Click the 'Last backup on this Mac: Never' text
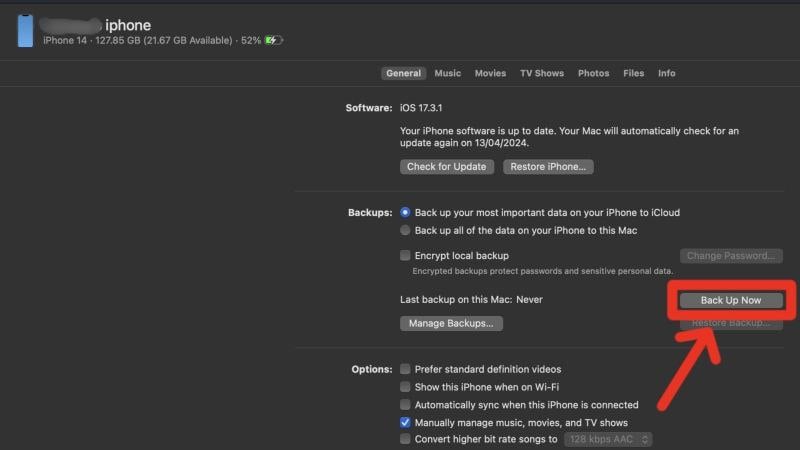This screenshot has width=800, height=450. coord(471,300)
